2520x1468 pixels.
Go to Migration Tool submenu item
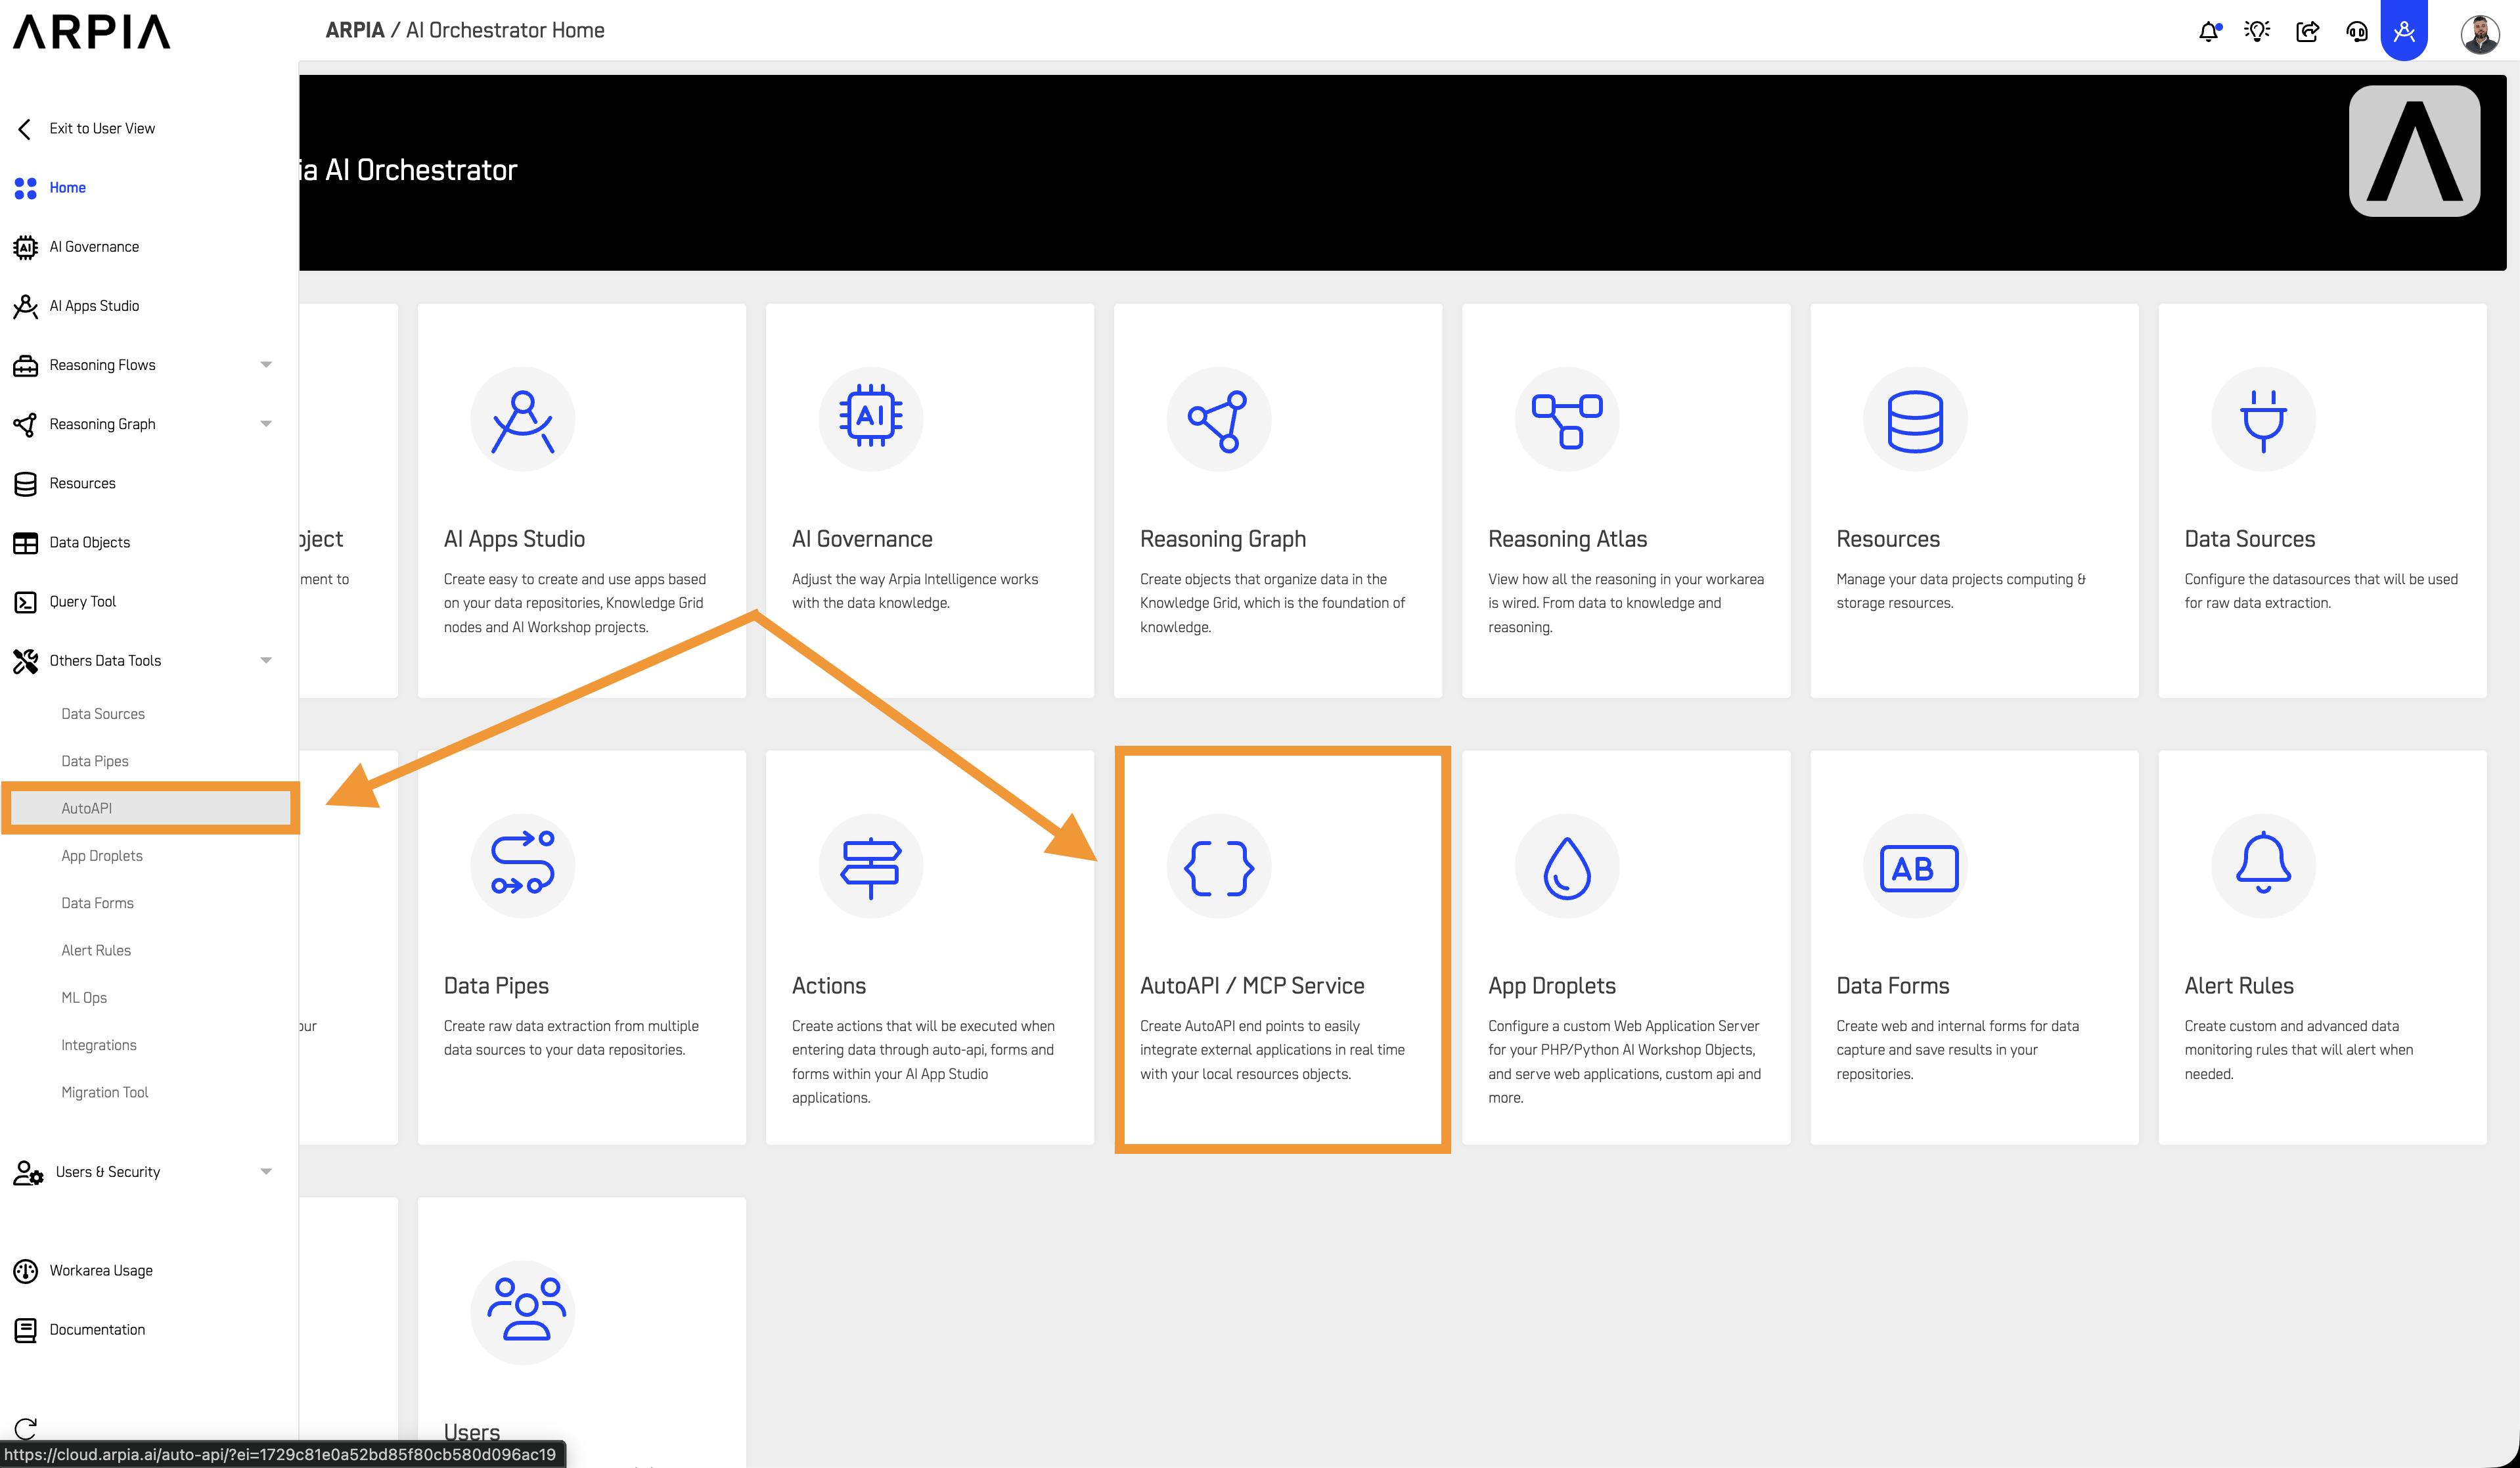tap(105, 1092)
